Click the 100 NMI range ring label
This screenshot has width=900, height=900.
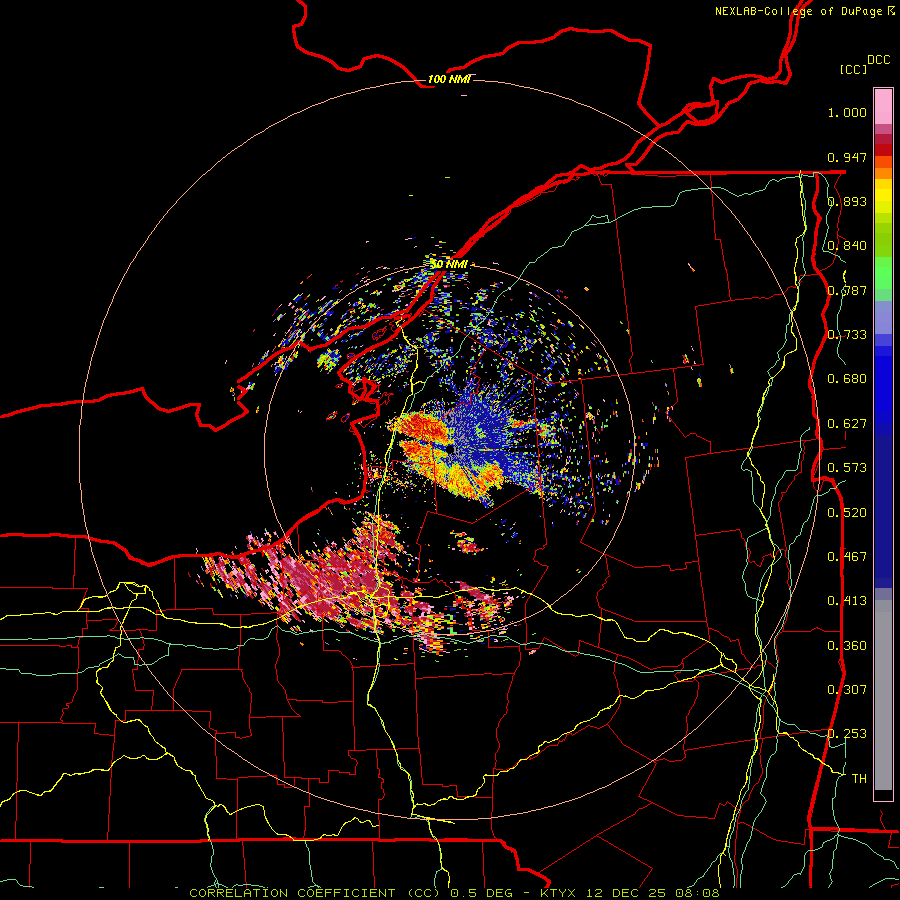click(x=449, y=79)
